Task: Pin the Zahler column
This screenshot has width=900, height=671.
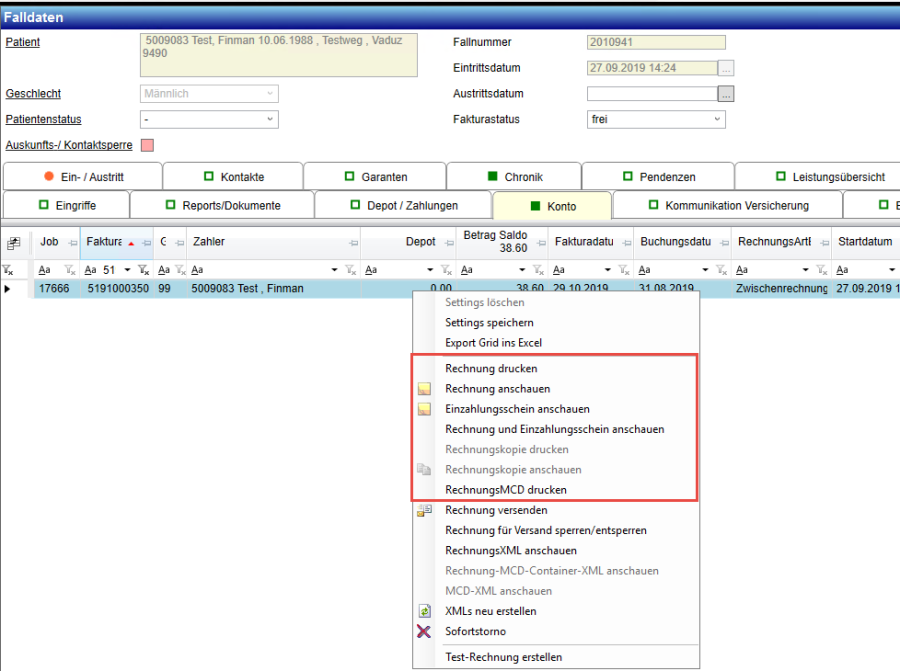Action: click(x=354, y=243)
